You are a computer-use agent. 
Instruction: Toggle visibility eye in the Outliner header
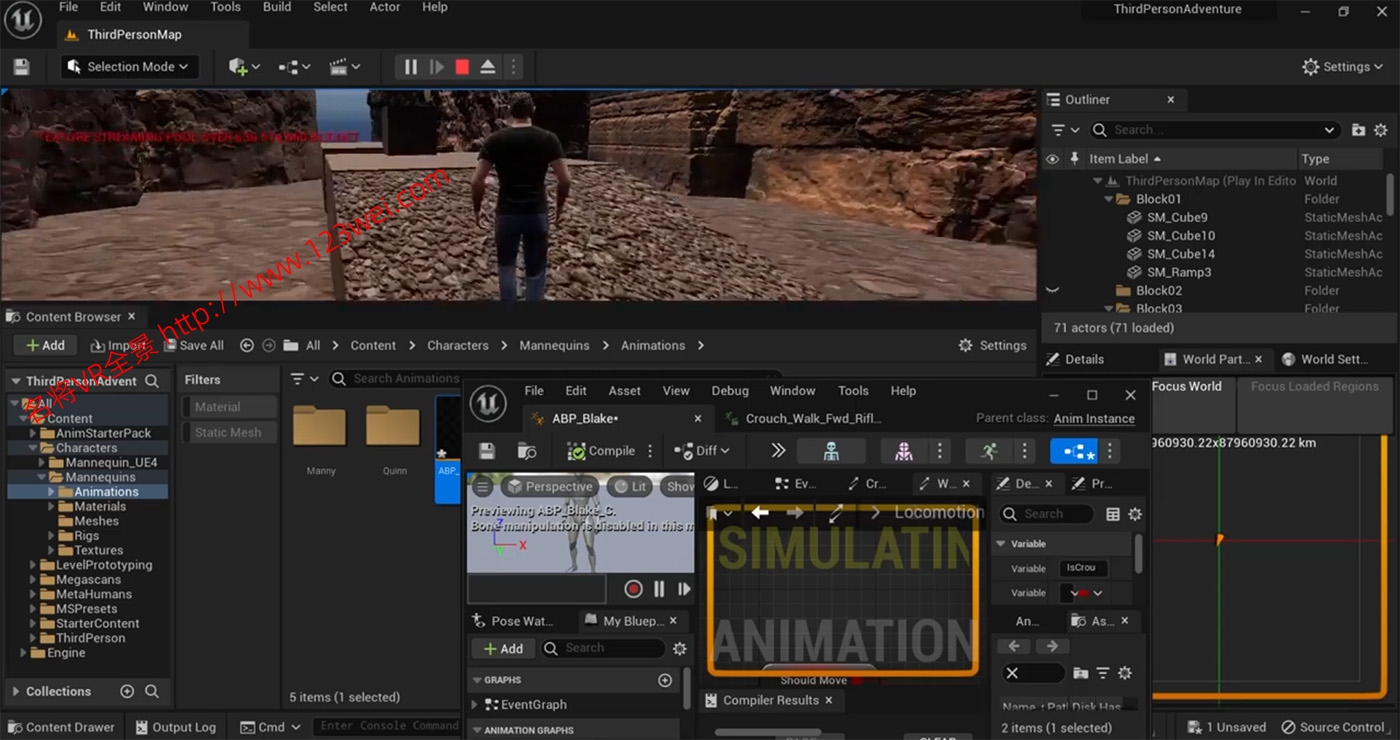(x=1051, y=158)
